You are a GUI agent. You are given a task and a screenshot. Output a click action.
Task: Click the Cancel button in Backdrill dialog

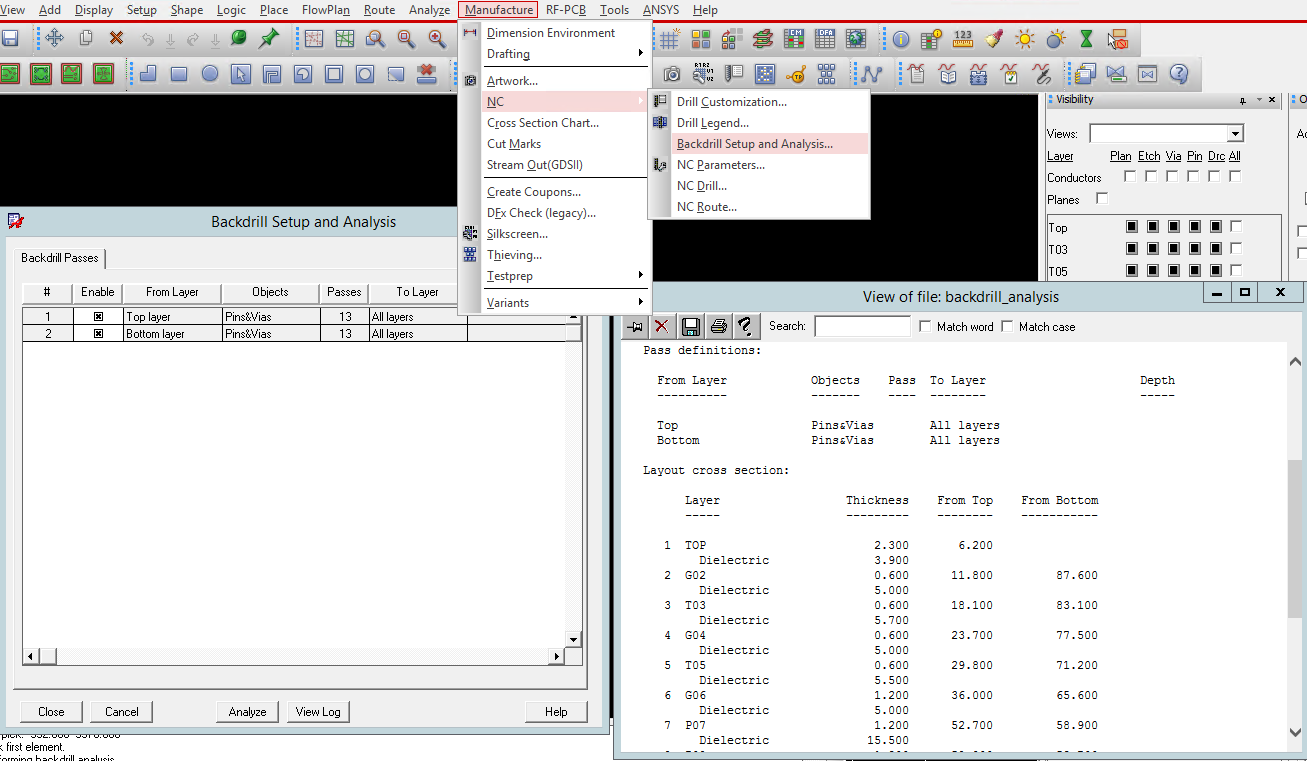pyautogui.click(x=122, y=712)
